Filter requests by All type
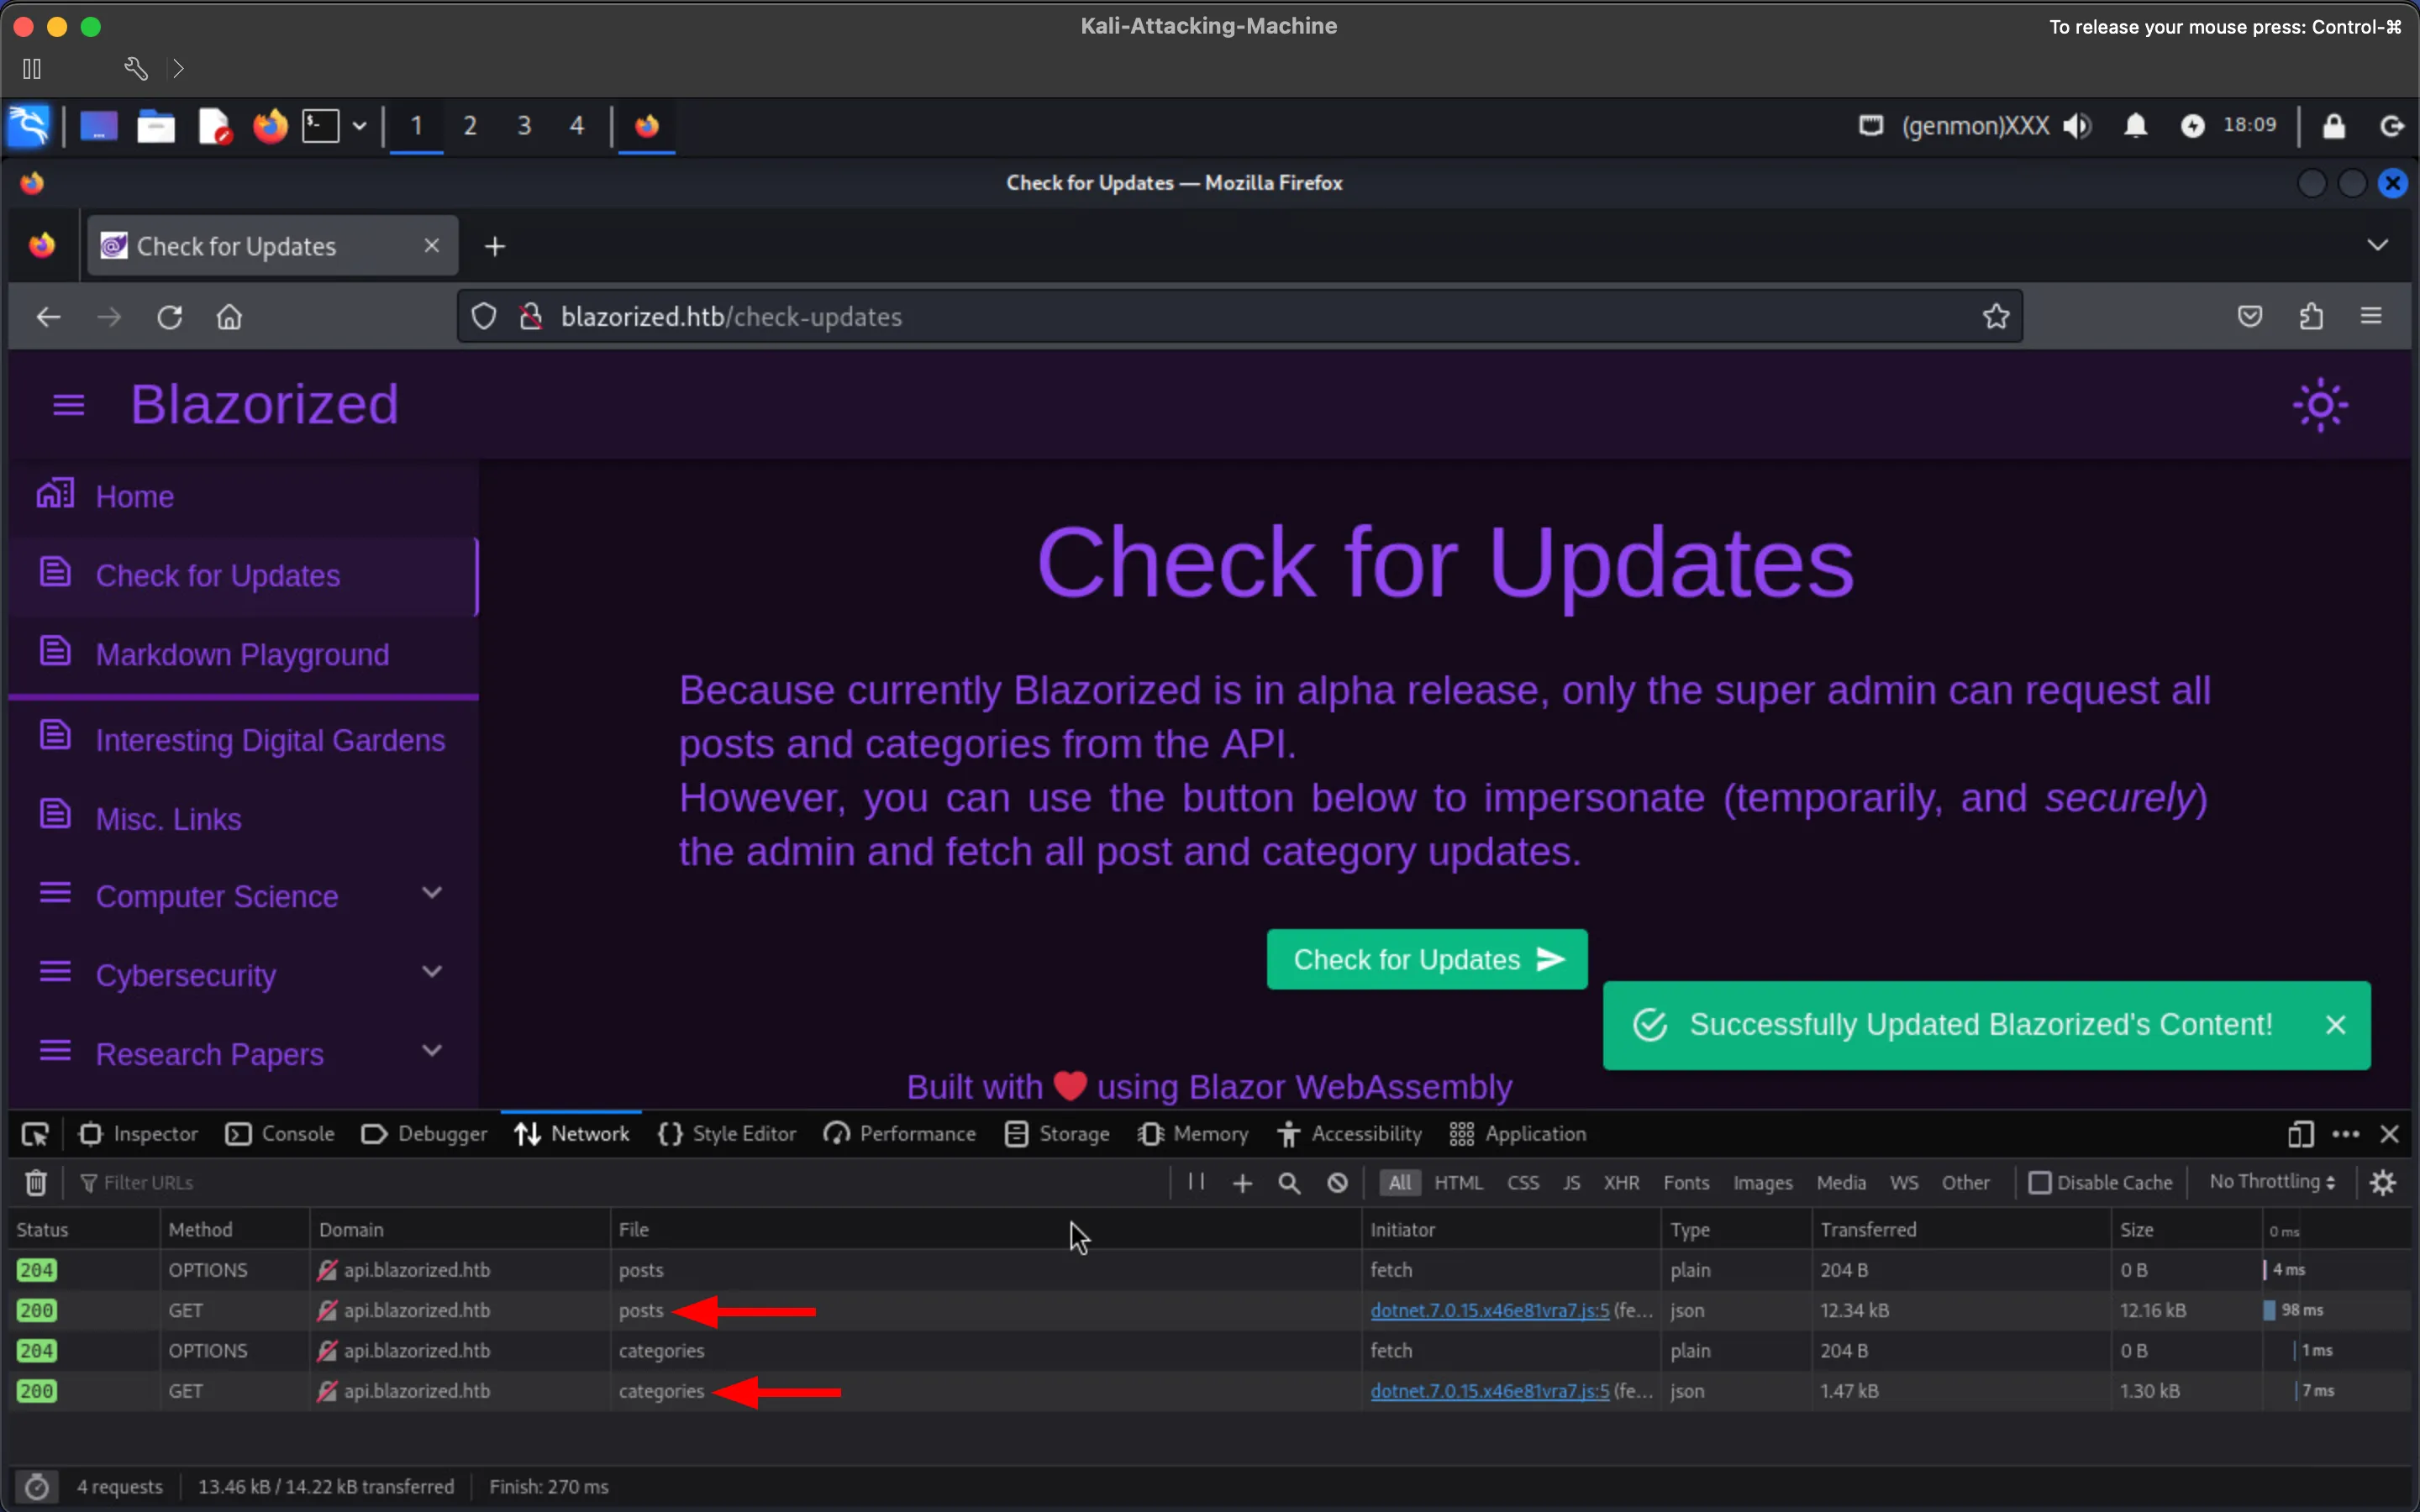The height and width of the screenshot is (1512, 2420). coord(1399,1183)
